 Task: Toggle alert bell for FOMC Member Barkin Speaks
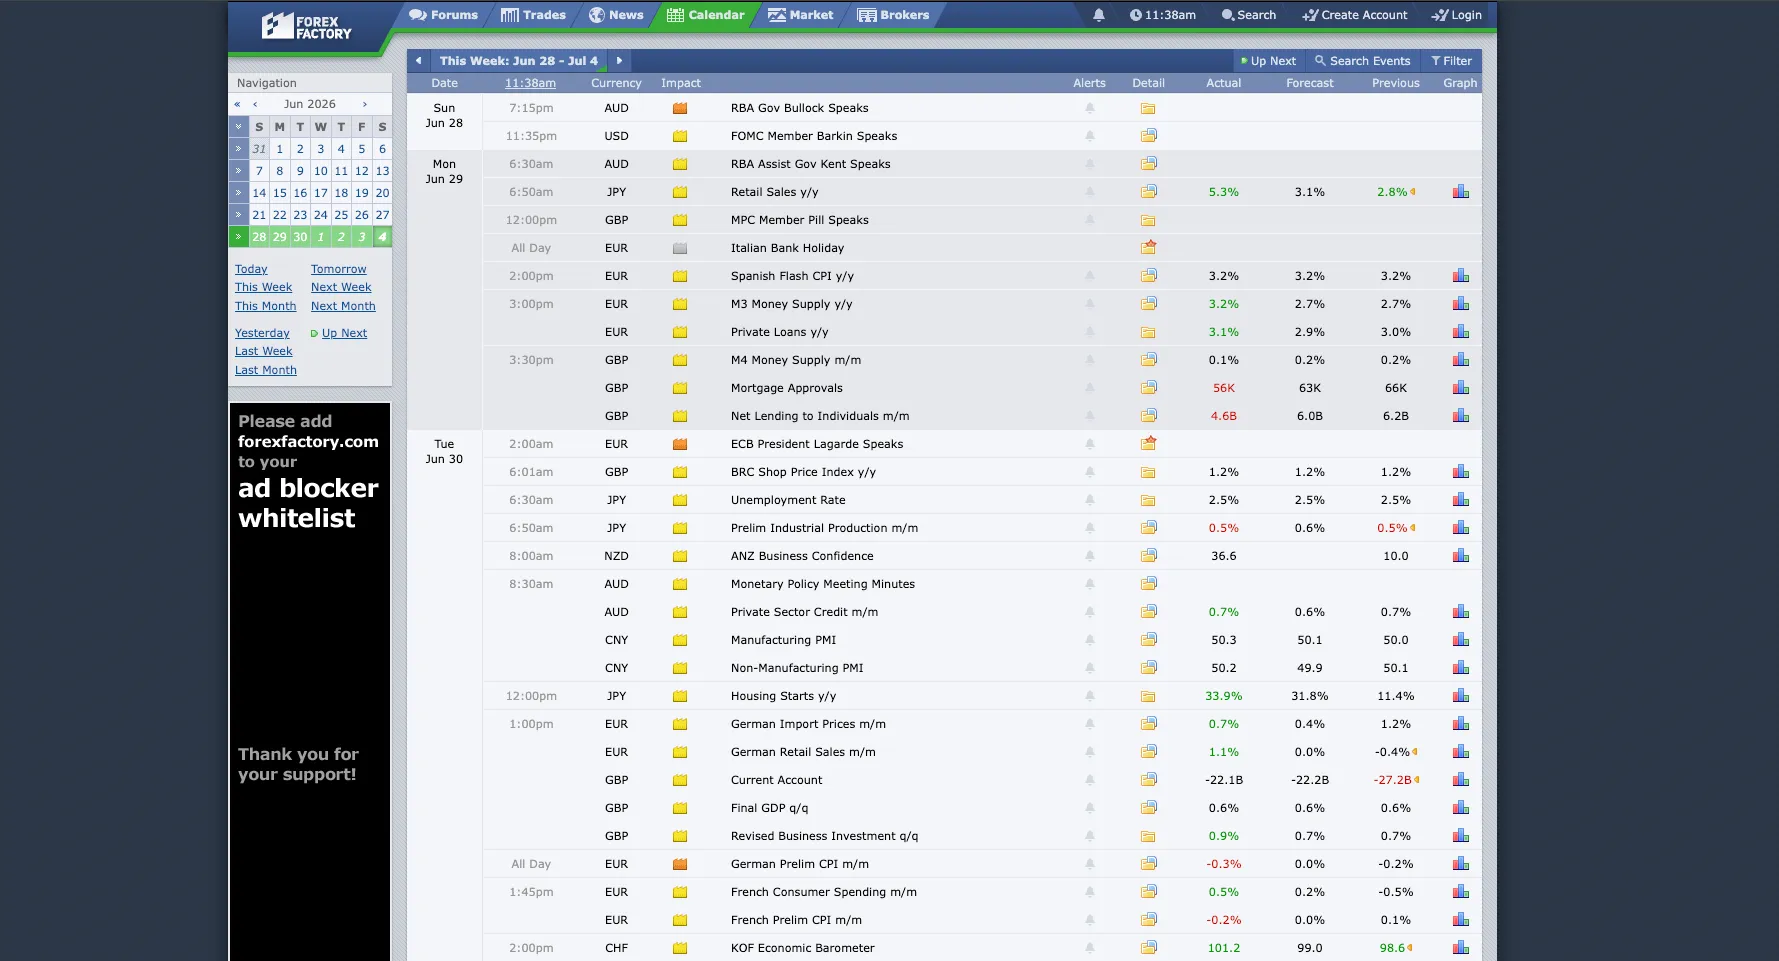pos(1090,136)
